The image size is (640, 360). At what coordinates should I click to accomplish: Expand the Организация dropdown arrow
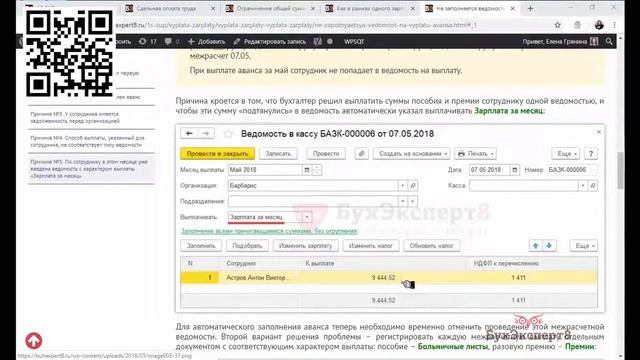(x=402, y=186)
